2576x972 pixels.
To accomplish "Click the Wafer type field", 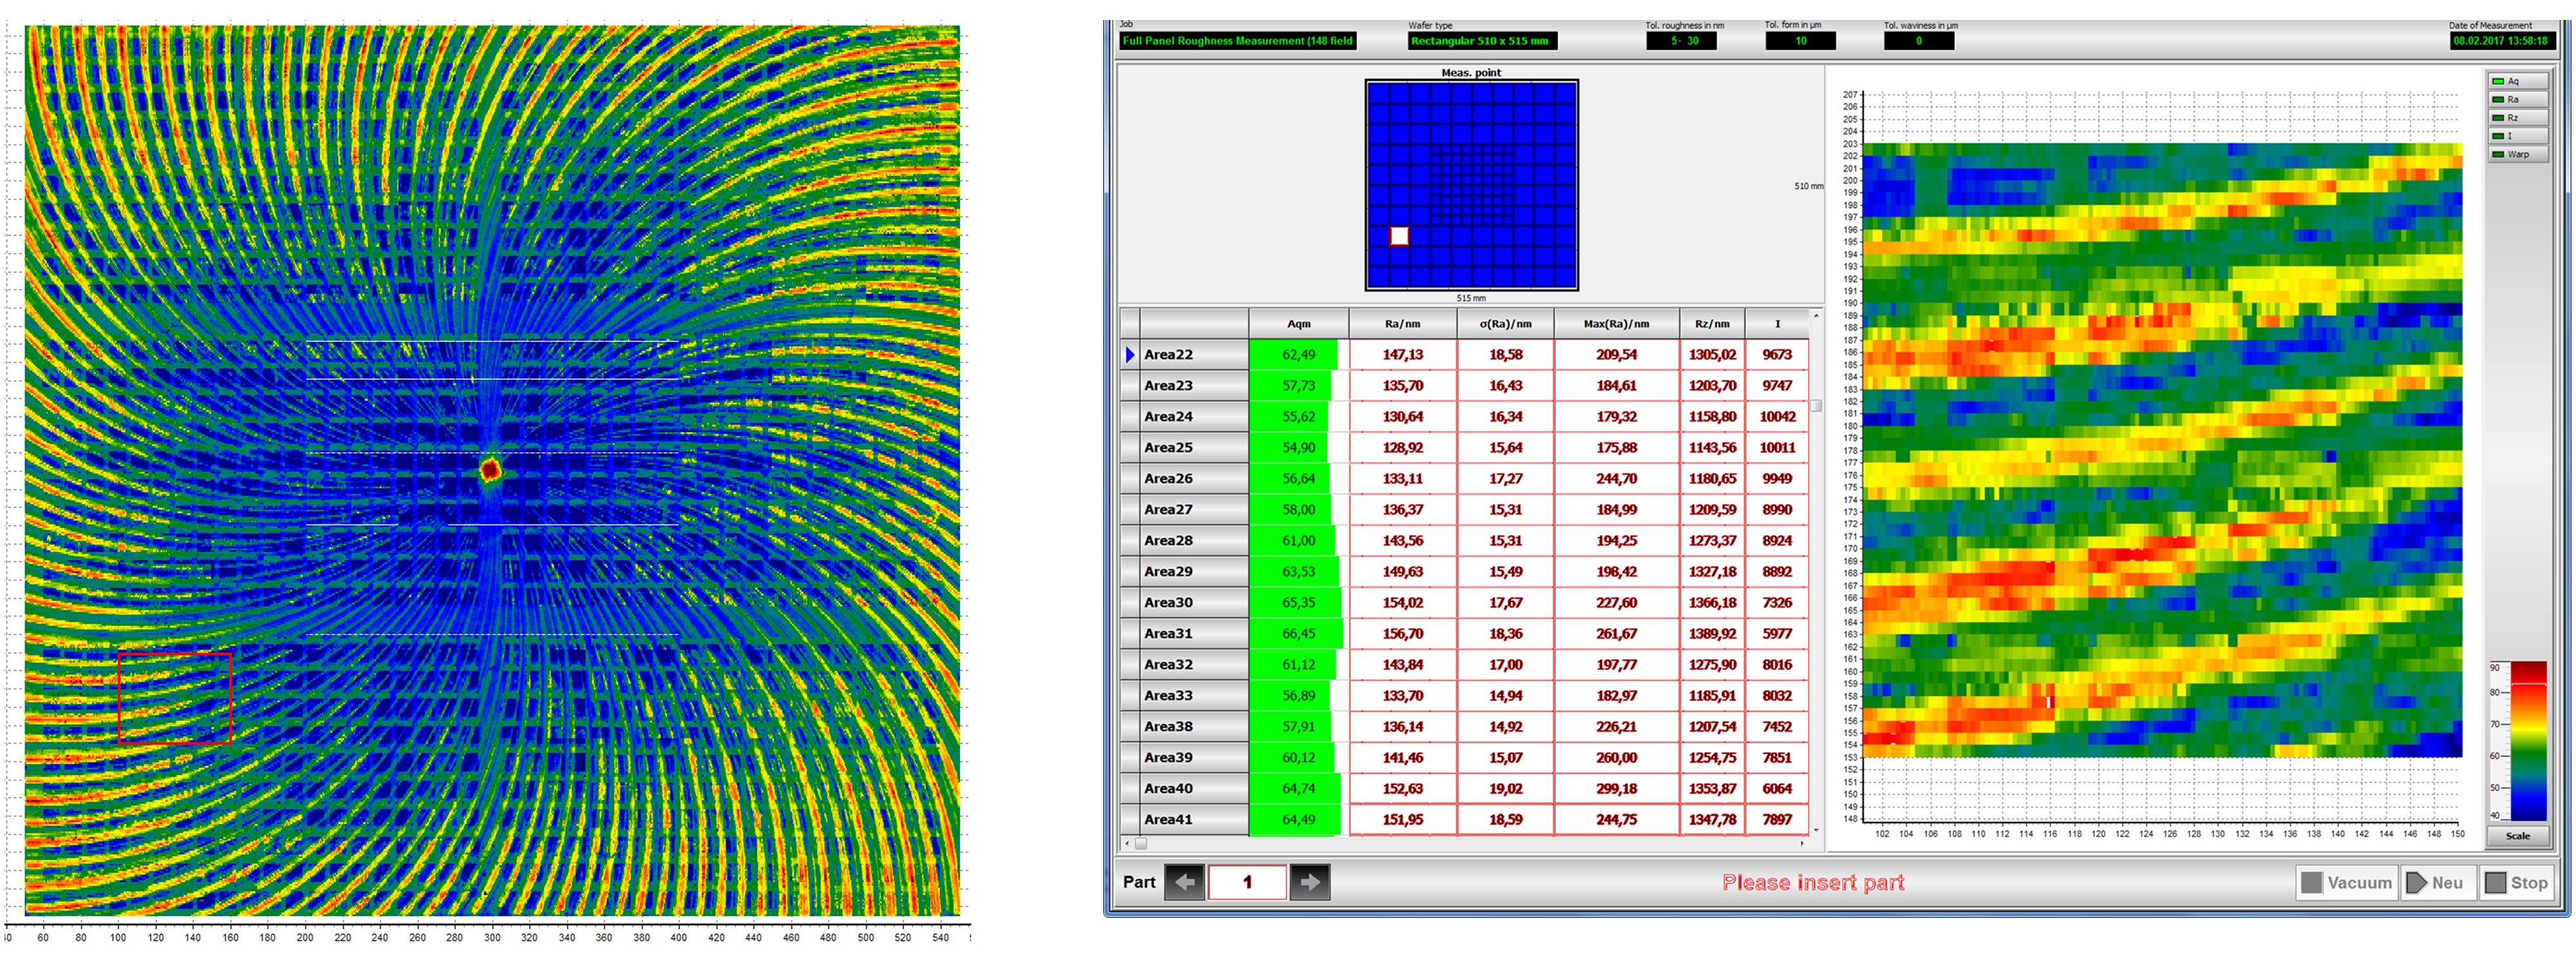I will (1482, 41).
